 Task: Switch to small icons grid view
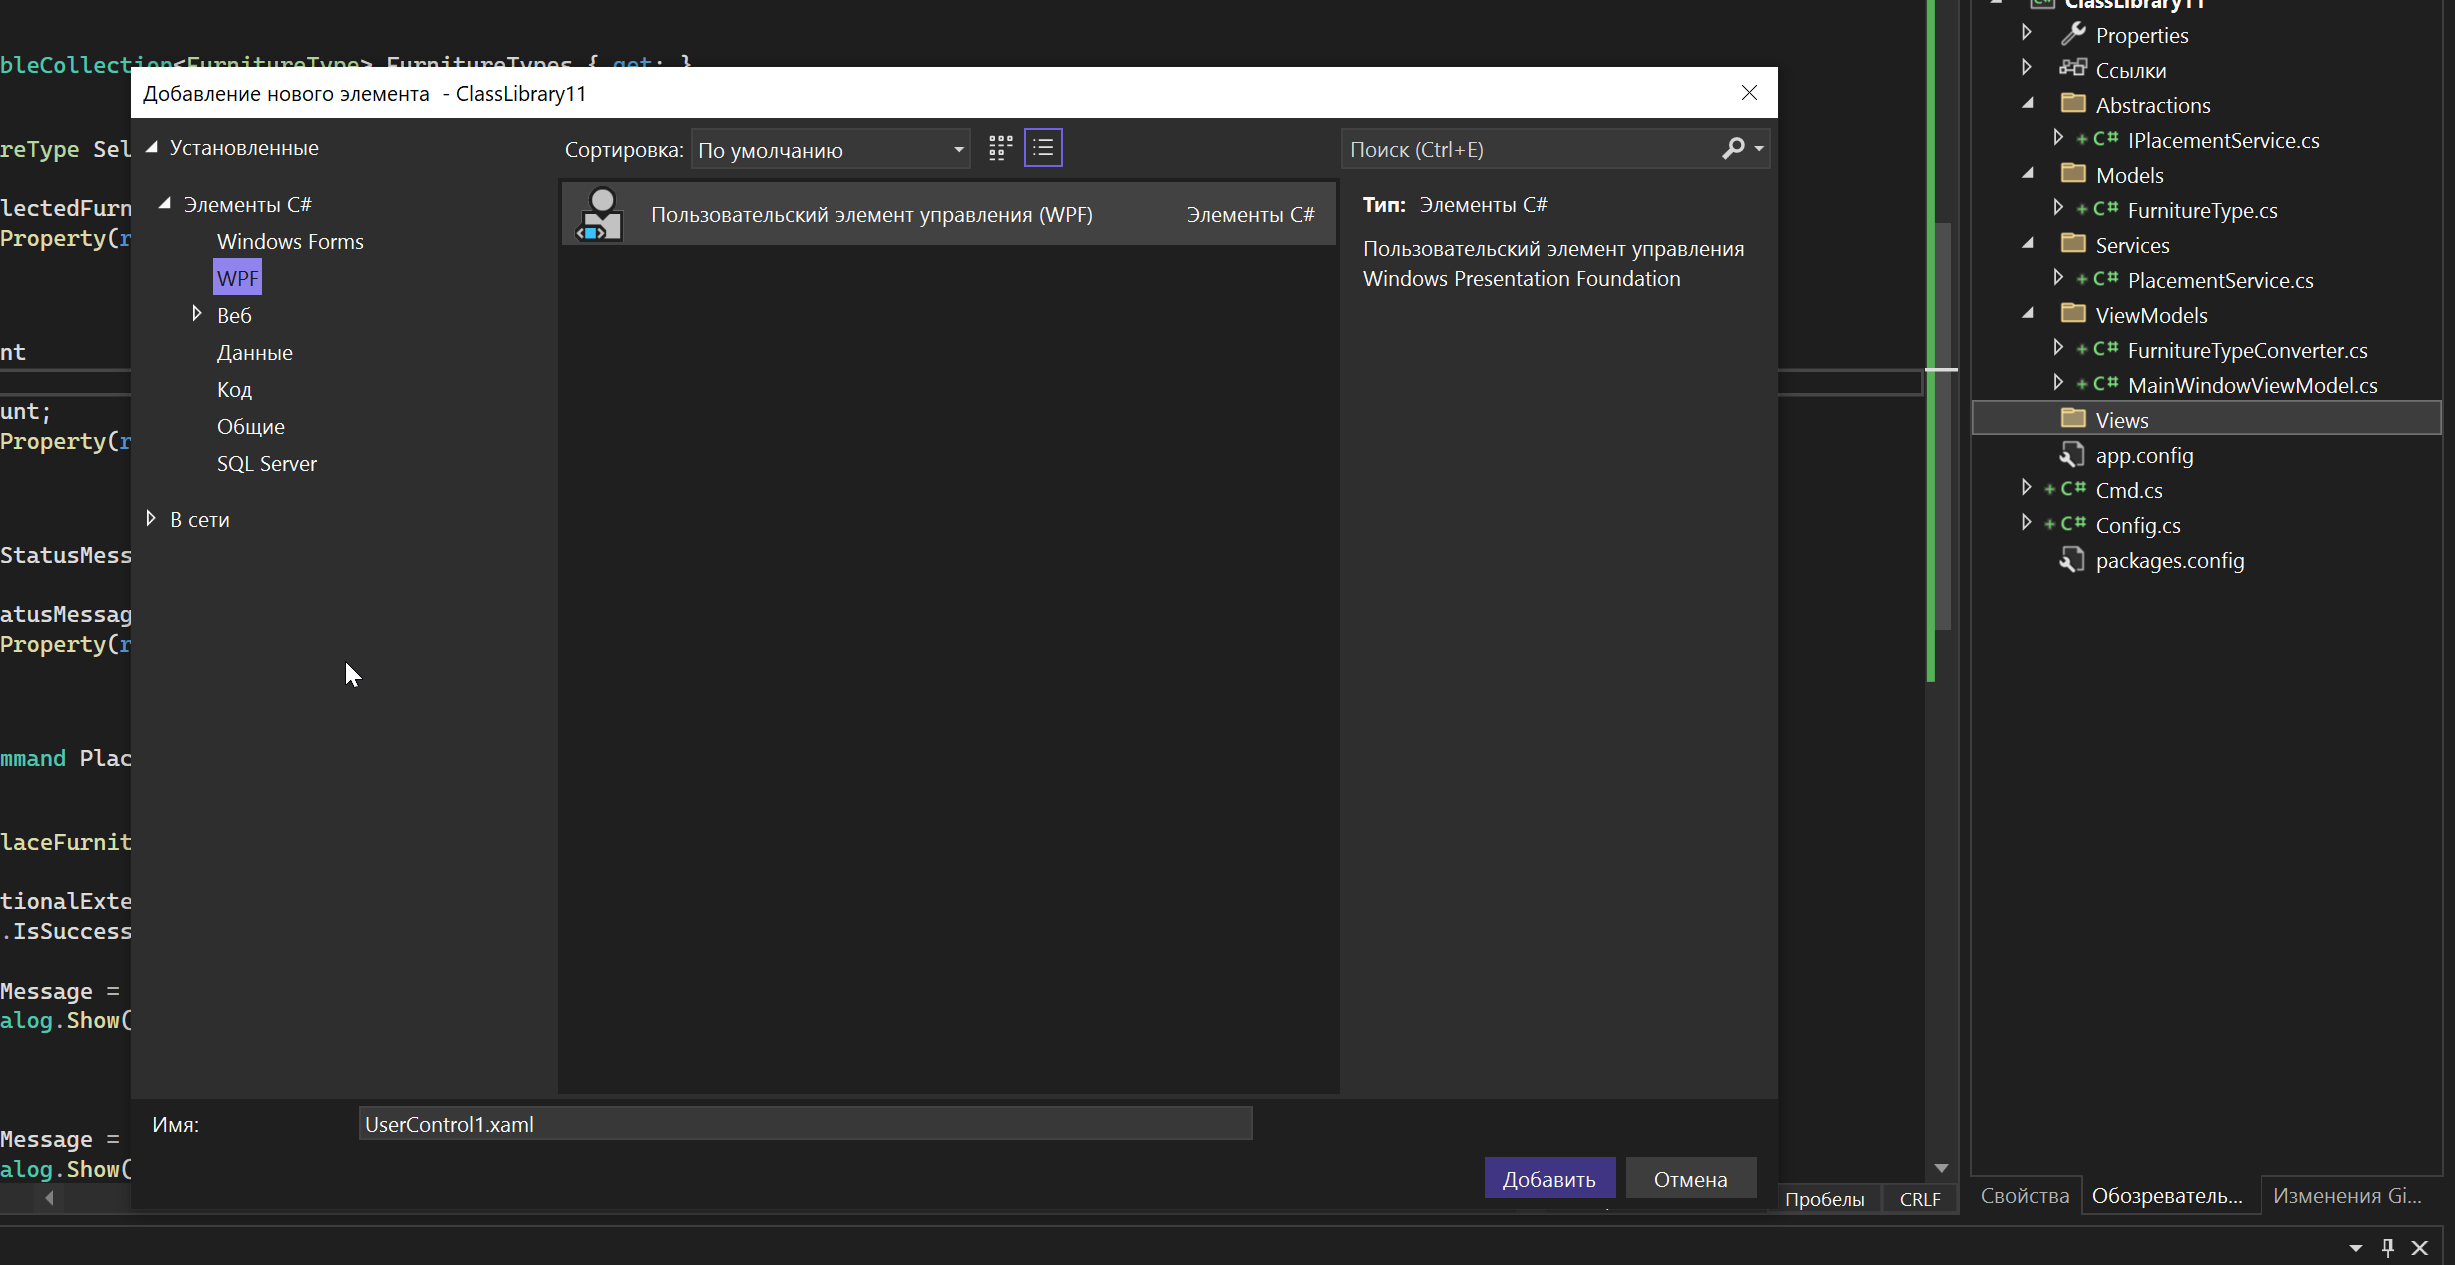click(1000, 148)
